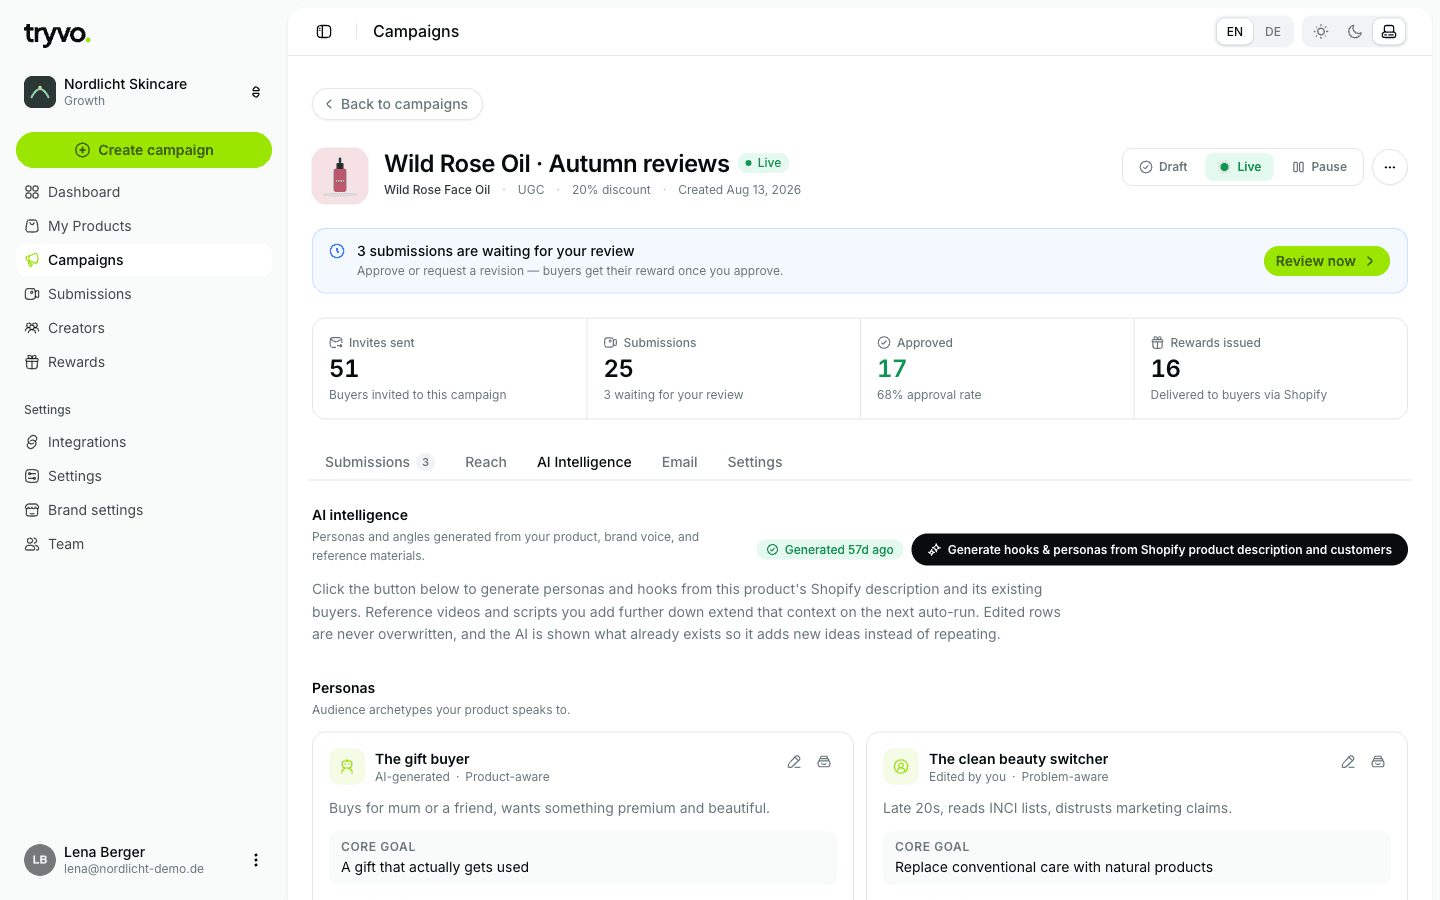Generate hooks & personas from Shopify
This screenshot has width=1440, height=900.
[1159, 550]
